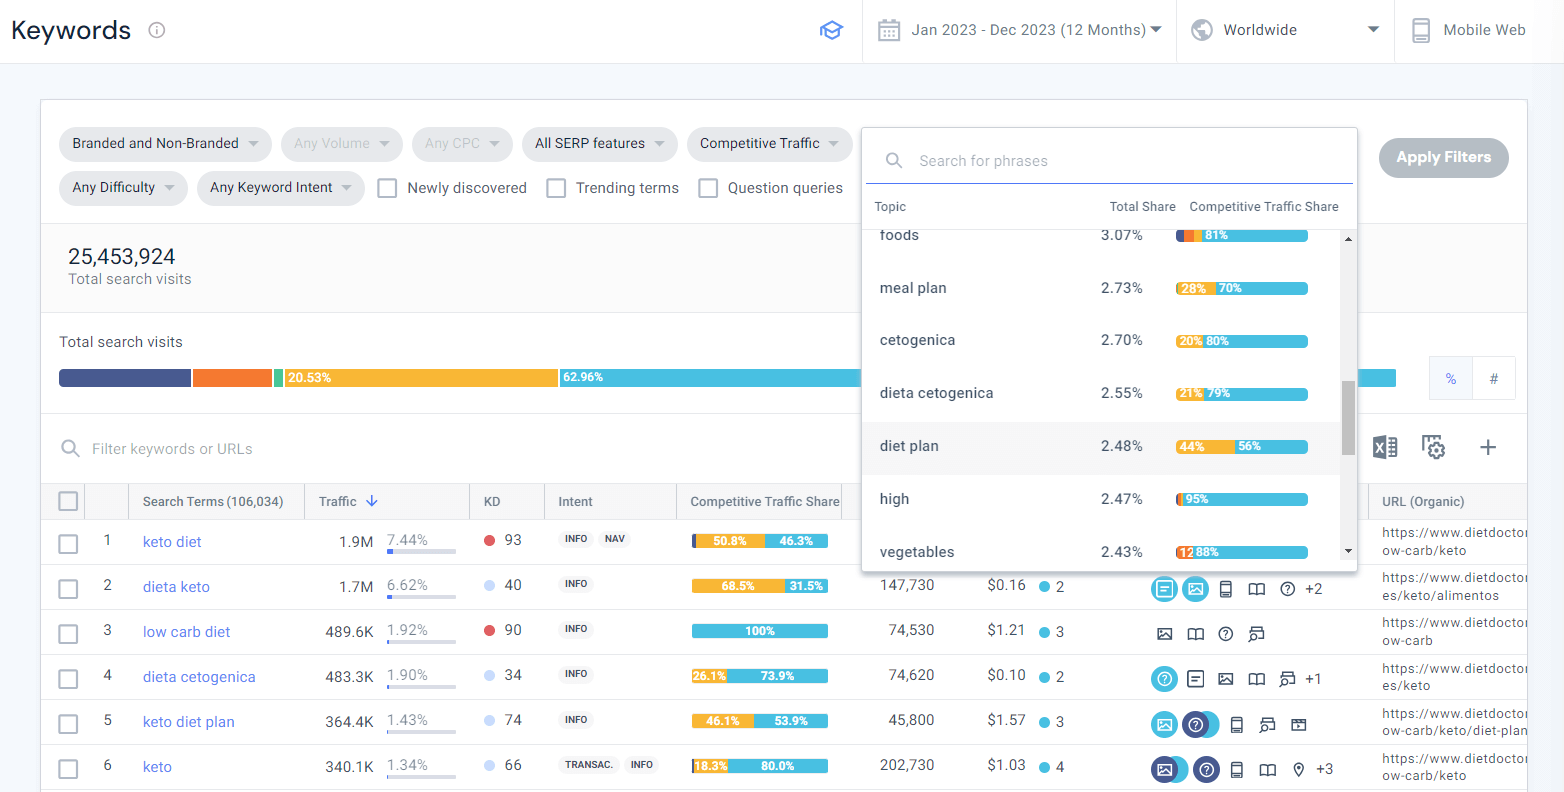The image size is (1564, 792).
Task: Click the Apply Filters button
Action: tap(1443, 158)
